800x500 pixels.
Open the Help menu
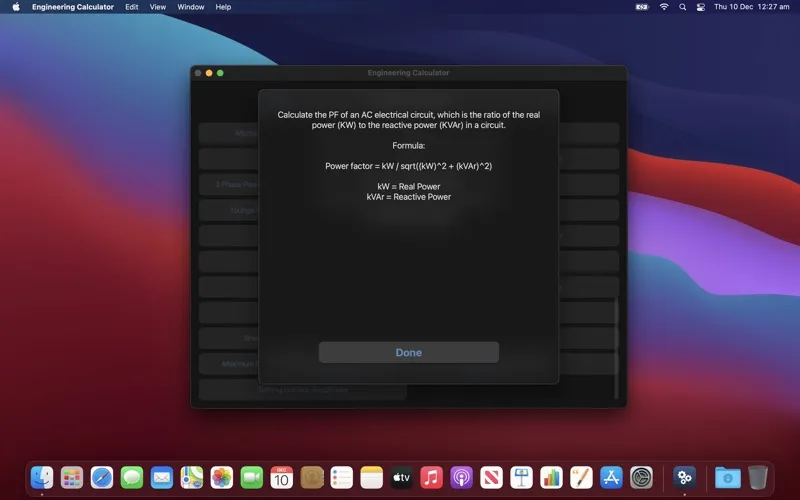223,7
